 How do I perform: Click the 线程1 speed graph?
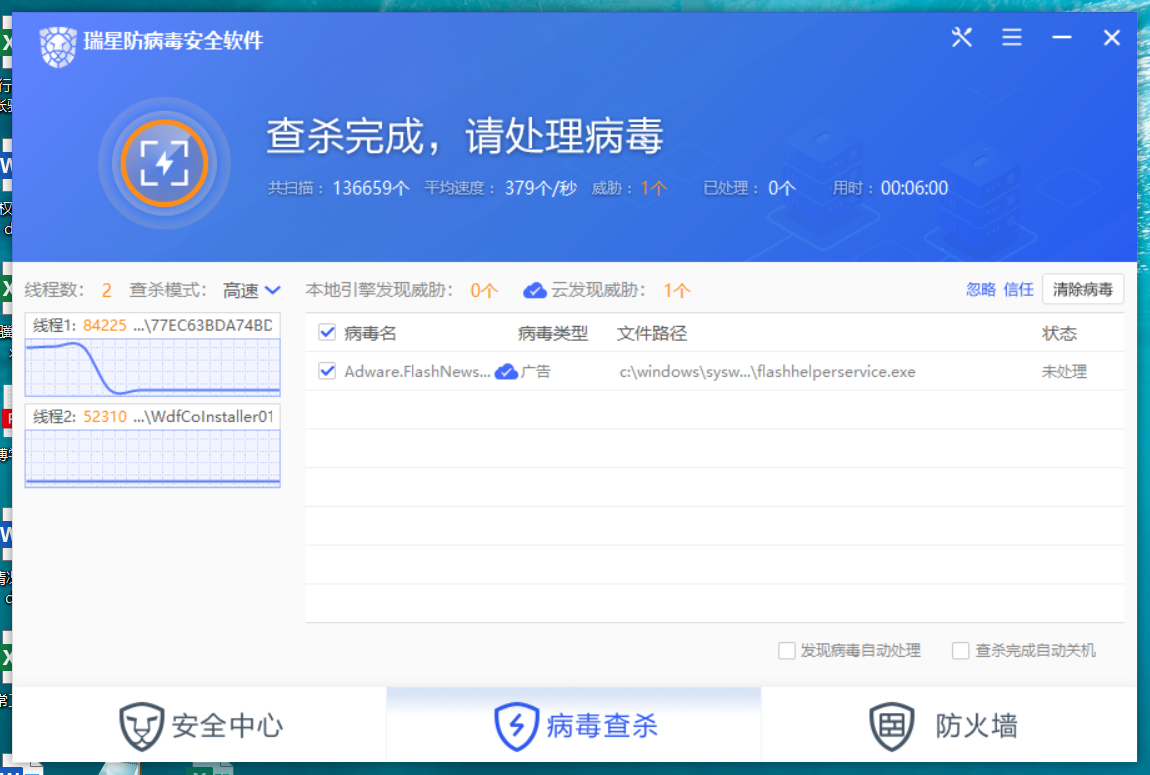(x=153, y=367)
